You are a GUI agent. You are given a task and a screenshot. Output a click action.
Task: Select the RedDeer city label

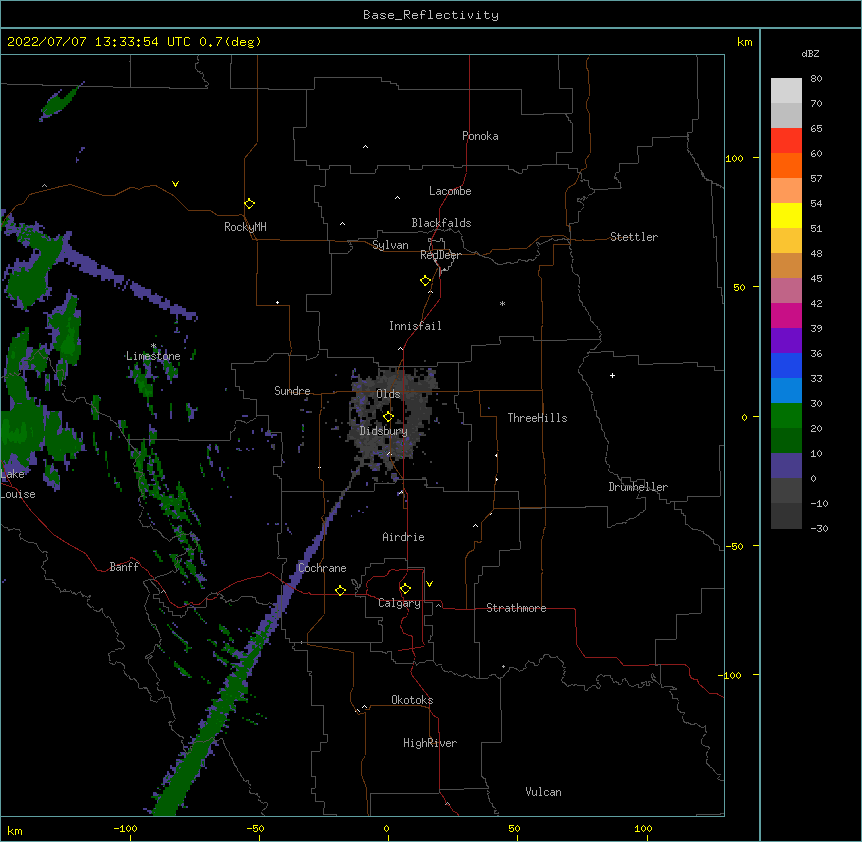[440, 255]
